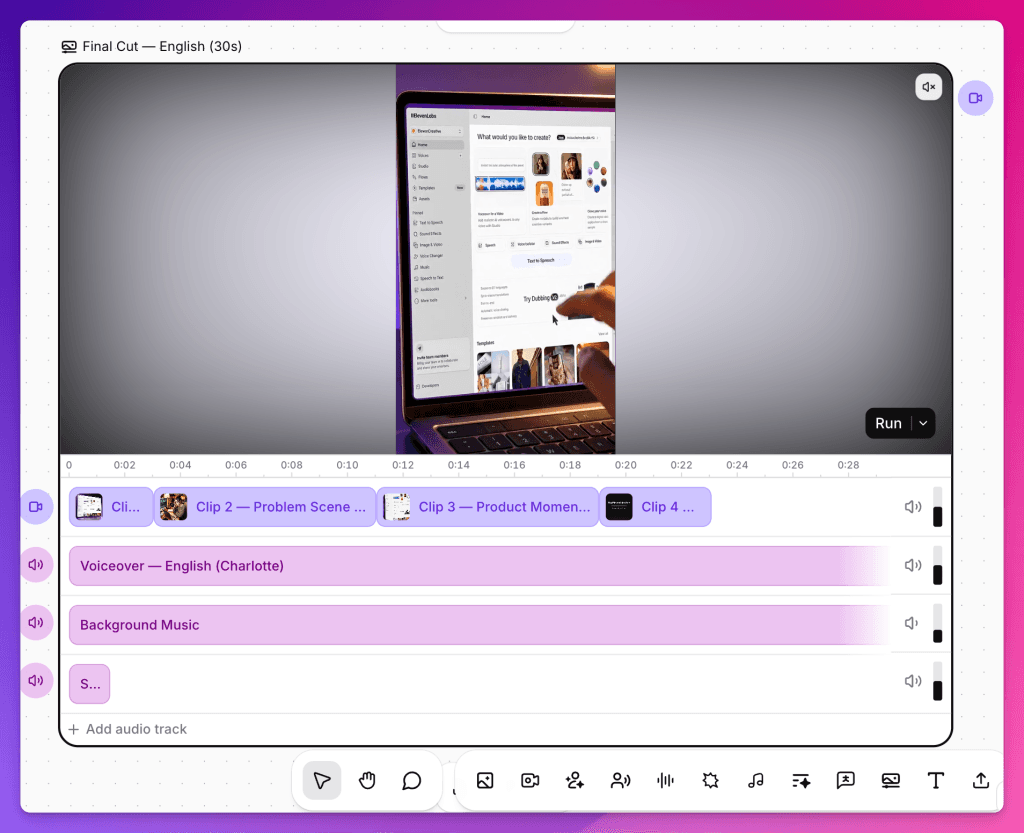1024x833 pixels.
Task: Click the 0:04 mark on ruler
Action: (180, 465)
